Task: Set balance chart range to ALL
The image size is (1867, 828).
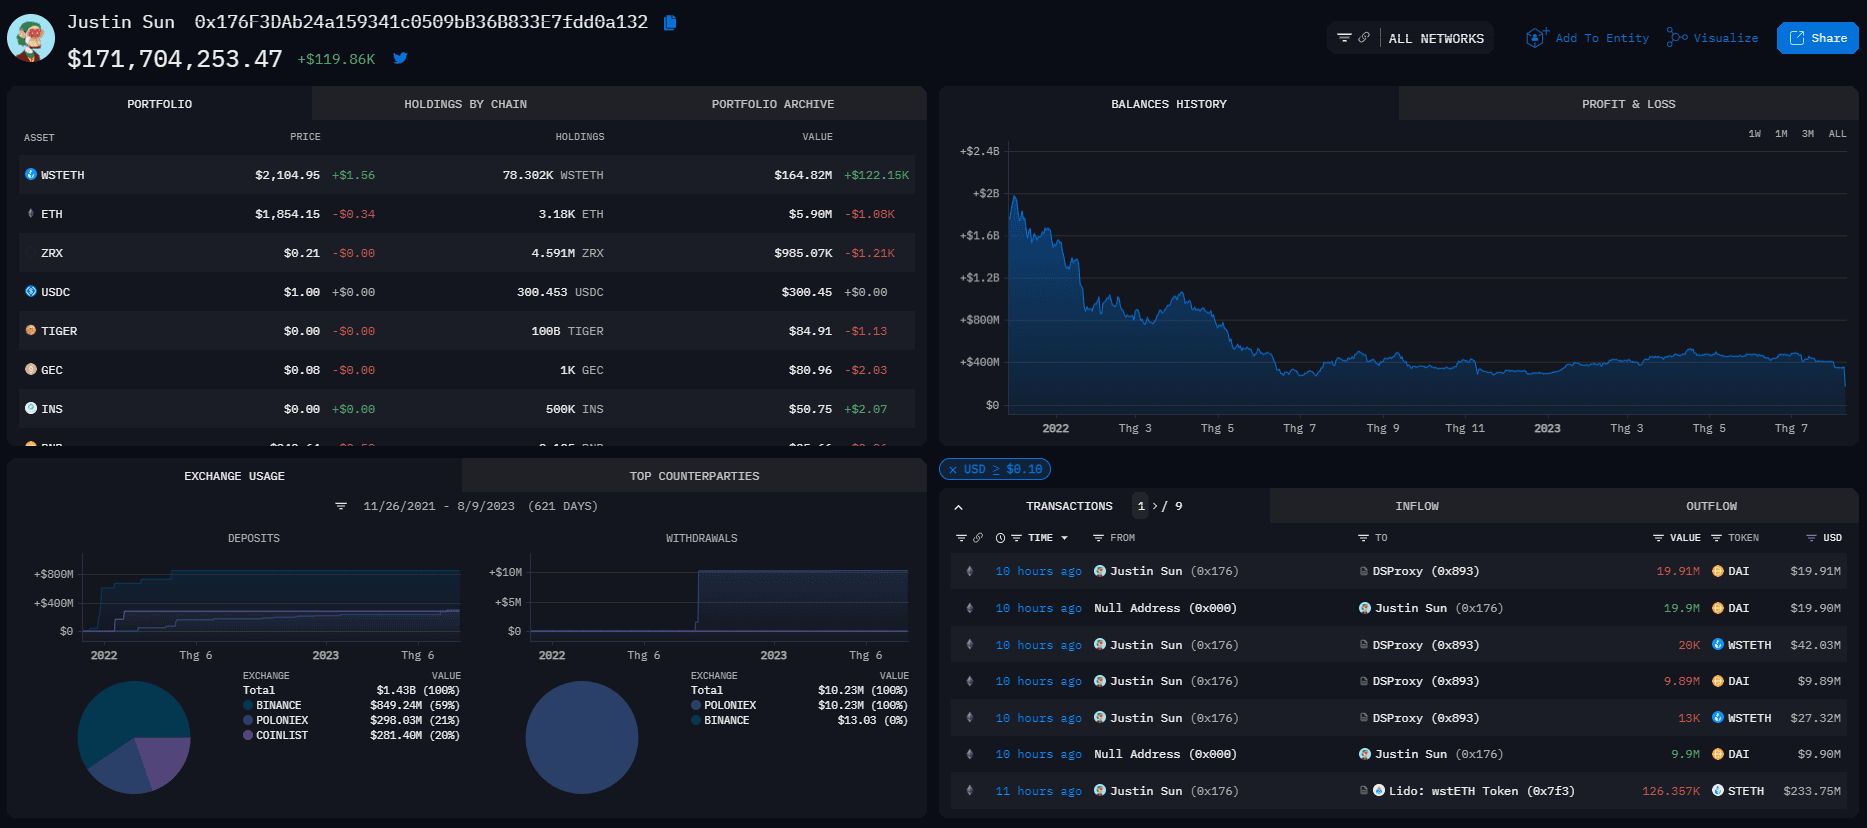Action: (x=1837, y=134)
